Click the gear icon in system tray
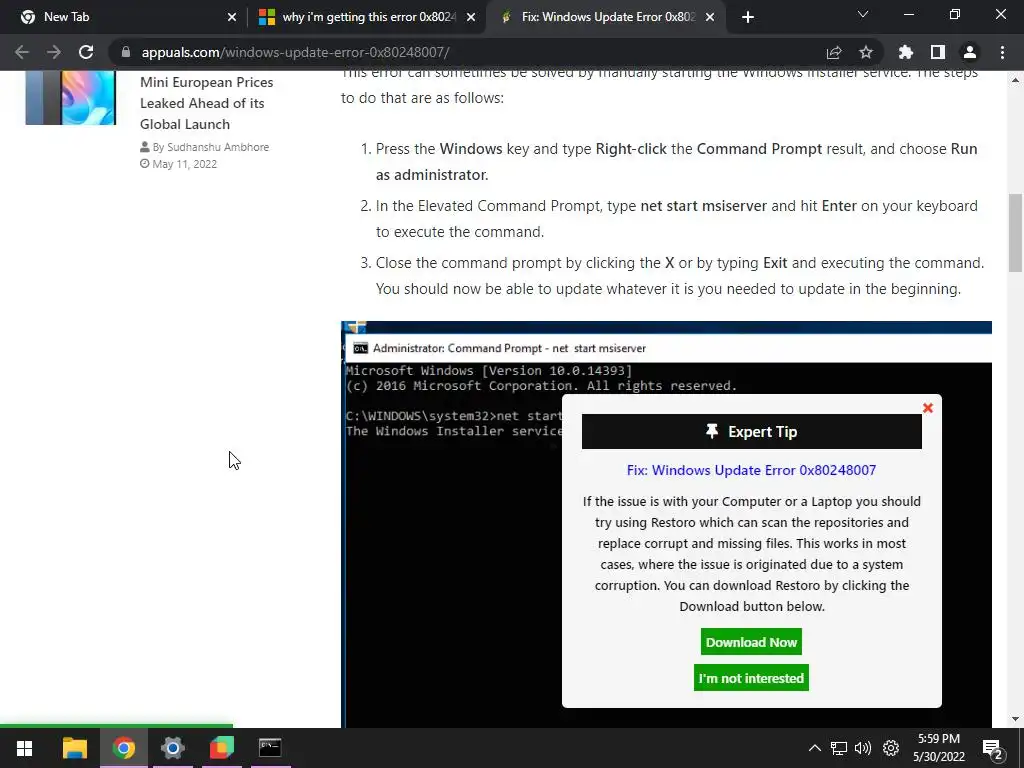 [x=891, y=748]
